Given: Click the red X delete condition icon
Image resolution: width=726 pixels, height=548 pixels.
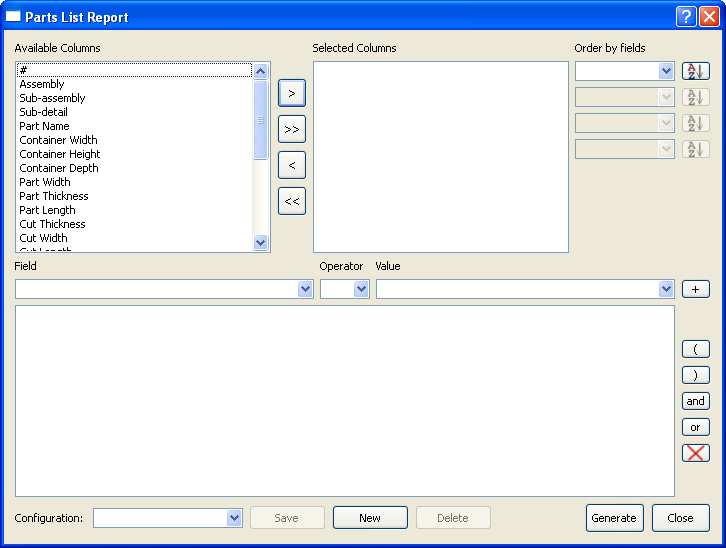Looking at the screenshot, I should pos(695,453).
